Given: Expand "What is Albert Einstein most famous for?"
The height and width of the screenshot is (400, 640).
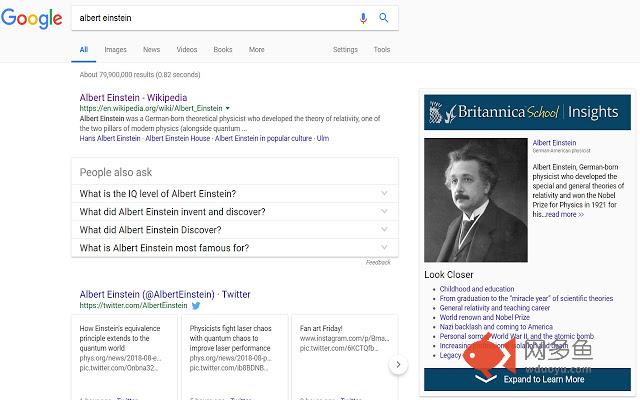Looking at the screenshot, I should (235, 247).
